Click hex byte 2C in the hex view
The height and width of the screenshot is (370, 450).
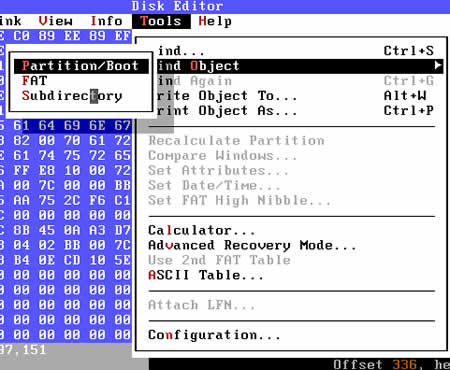click(72, 200)
